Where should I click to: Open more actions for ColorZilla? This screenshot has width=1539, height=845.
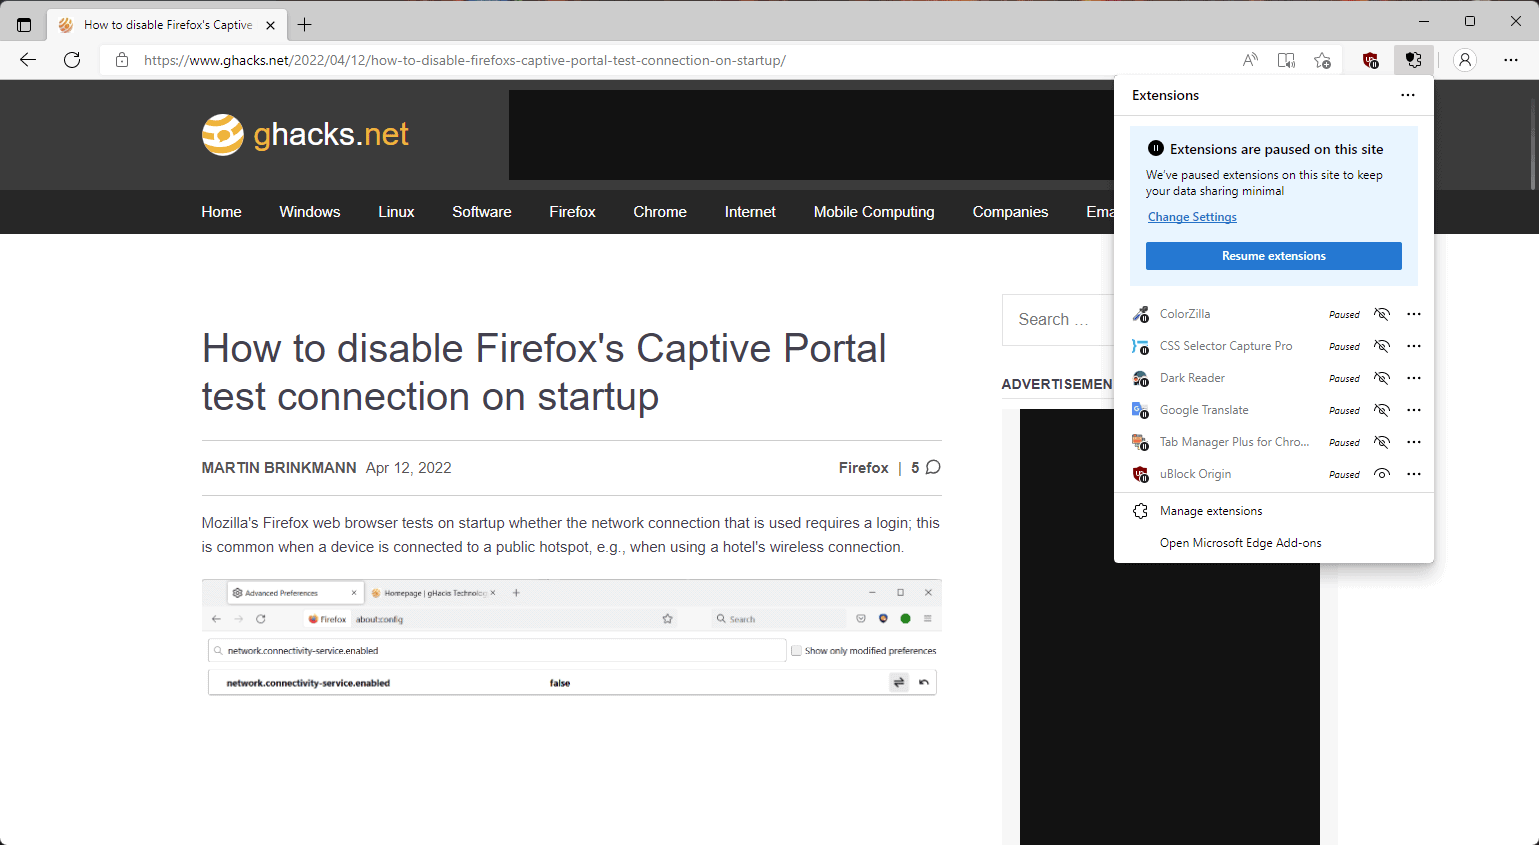point(1414,314)
